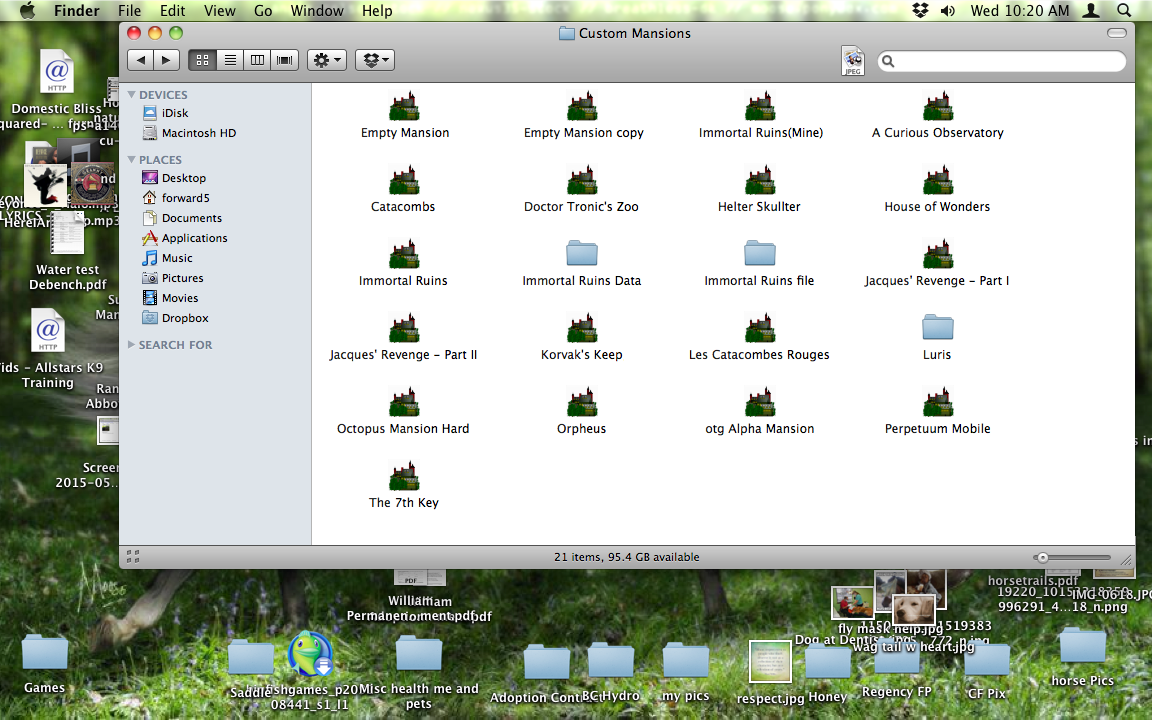Open the Catacombs mansion file icon
The height and width of the screenshot is (720, 1152).
point(403,181)
